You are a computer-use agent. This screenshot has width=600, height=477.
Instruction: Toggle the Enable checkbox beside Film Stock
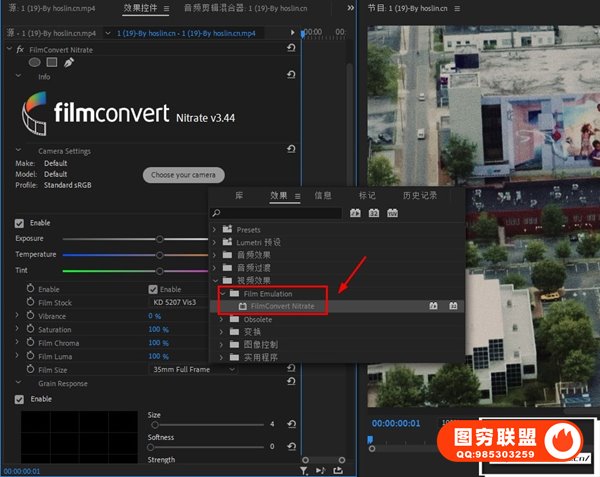click(153, 289)
